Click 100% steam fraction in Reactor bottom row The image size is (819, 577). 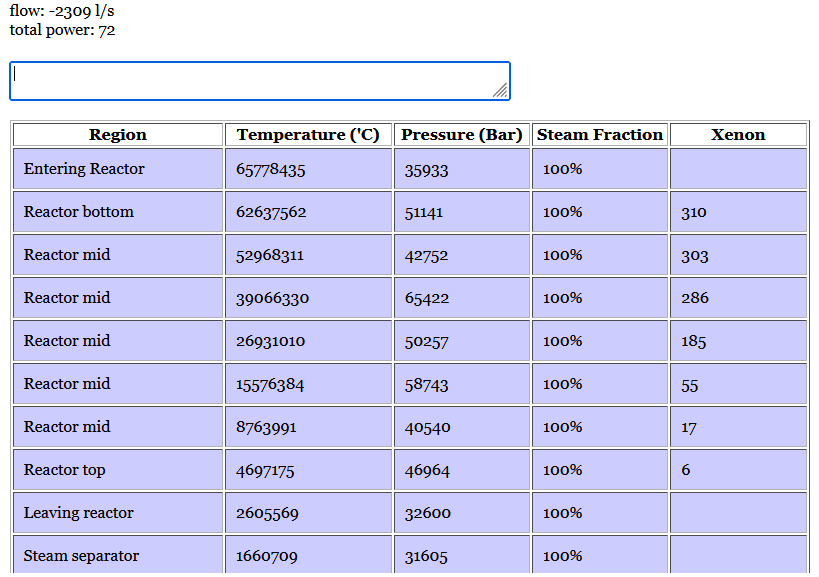(x=563, y=211)
